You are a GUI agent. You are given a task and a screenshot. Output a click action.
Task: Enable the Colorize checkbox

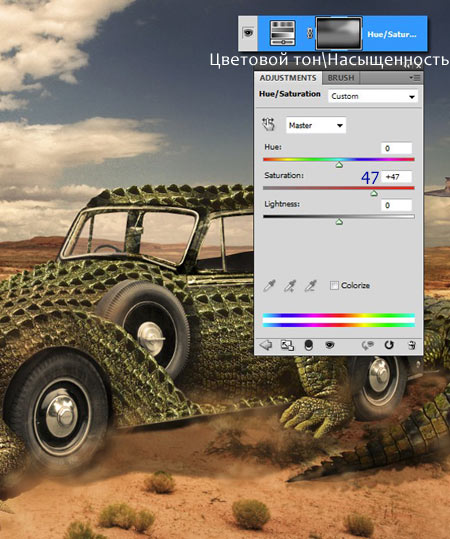click(x=334, y=285)
